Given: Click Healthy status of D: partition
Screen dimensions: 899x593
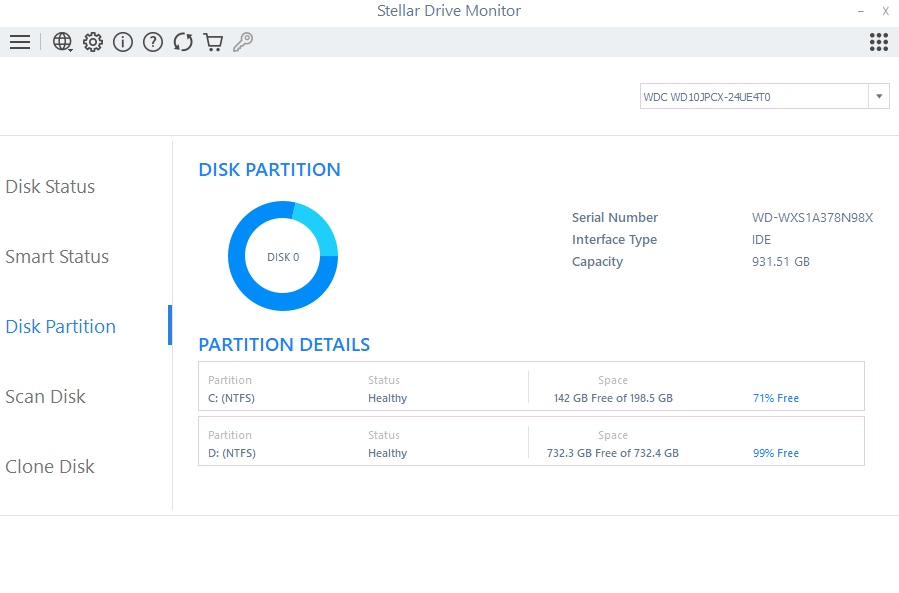Looking at the screenshot, I should (x=388, y=453).
